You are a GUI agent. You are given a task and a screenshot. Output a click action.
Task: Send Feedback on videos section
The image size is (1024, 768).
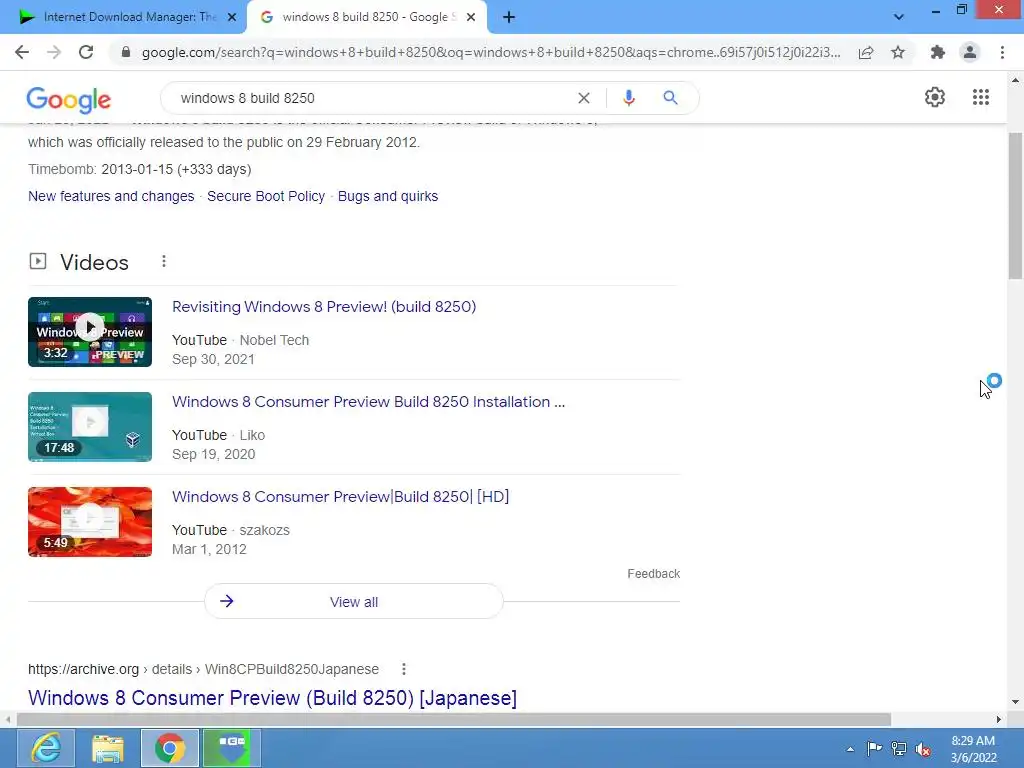click(654, 573)
